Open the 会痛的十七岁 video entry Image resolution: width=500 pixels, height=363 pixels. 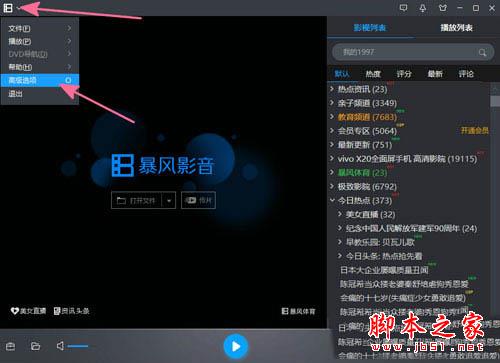tap(403, 298)
